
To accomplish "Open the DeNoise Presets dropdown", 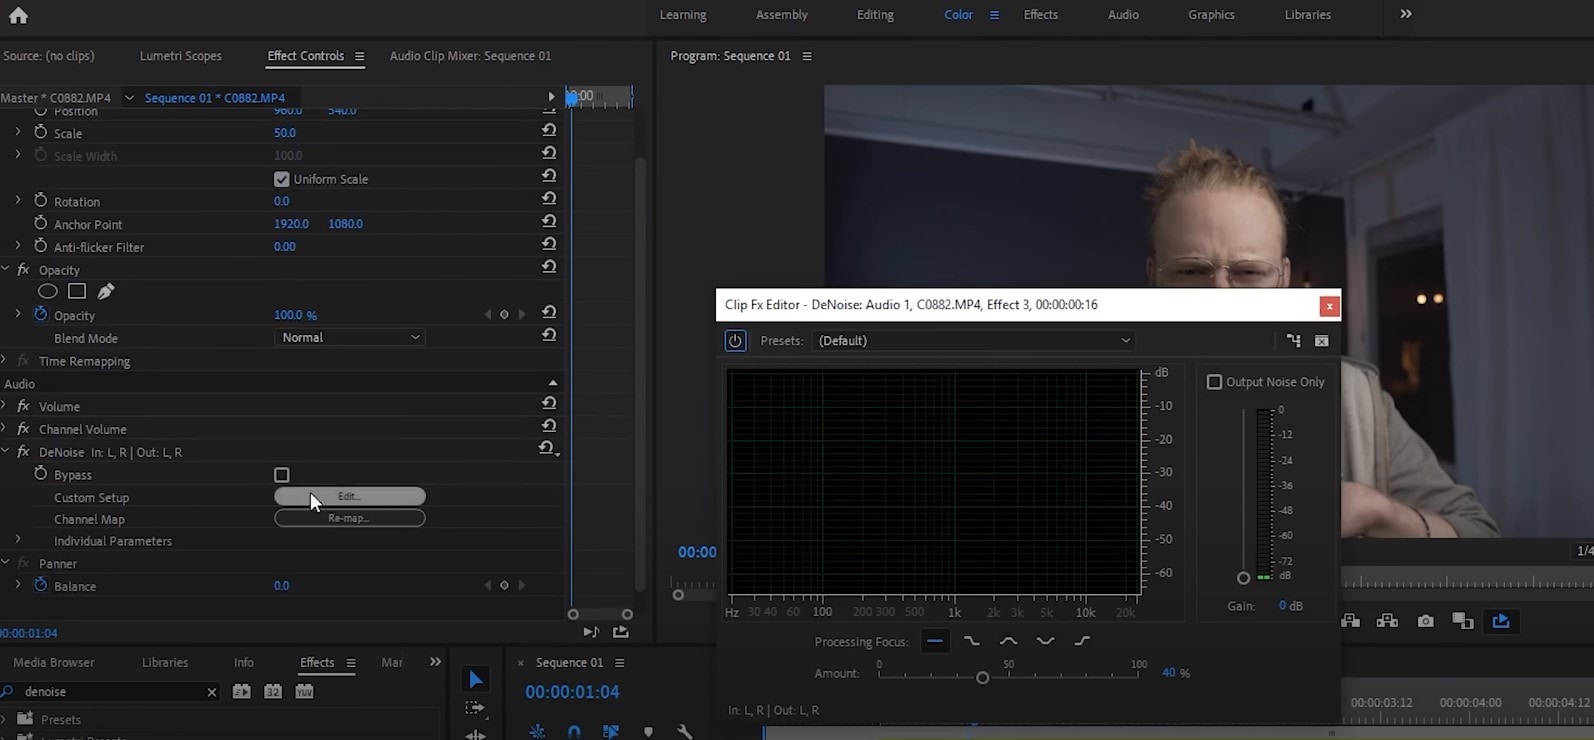I will 973,341.
